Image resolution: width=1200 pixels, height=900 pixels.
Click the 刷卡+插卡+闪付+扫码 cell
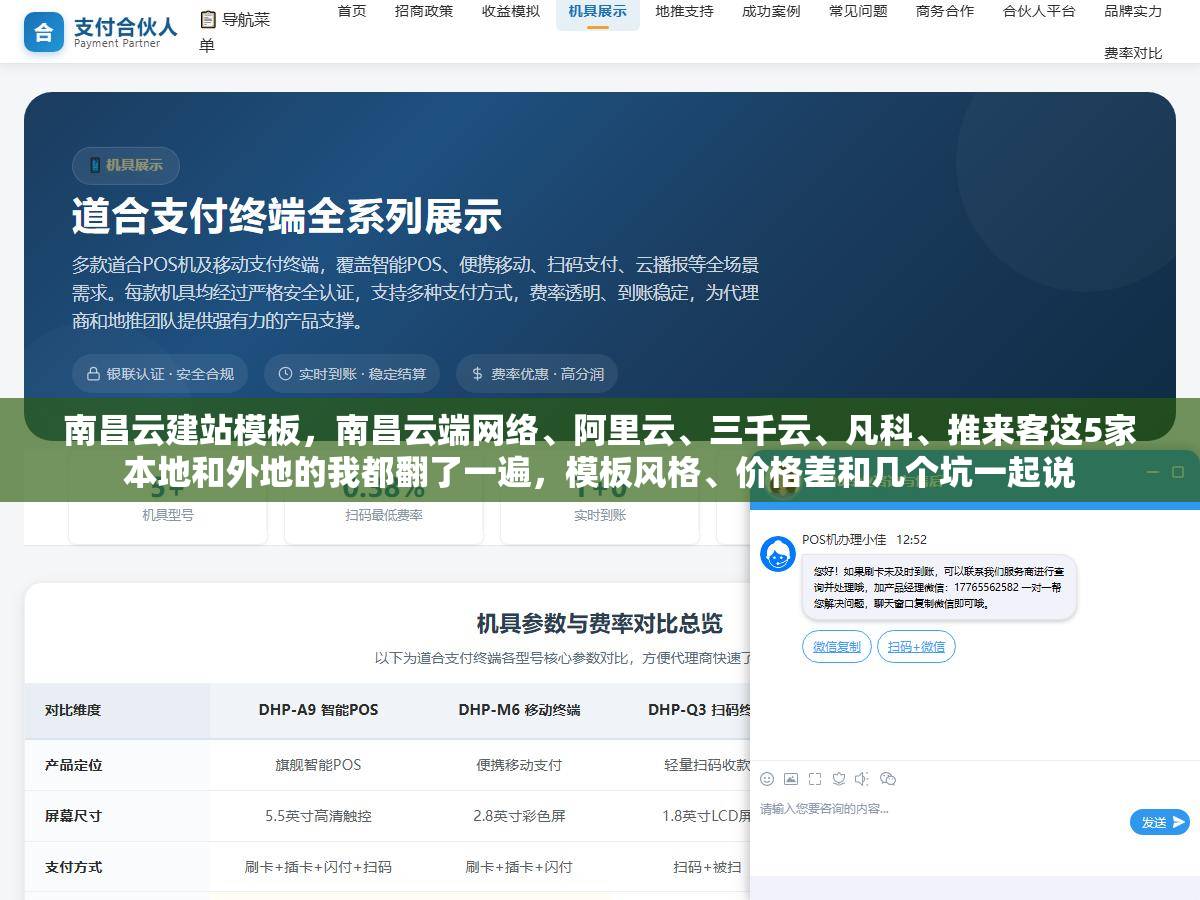coord(318,867)
